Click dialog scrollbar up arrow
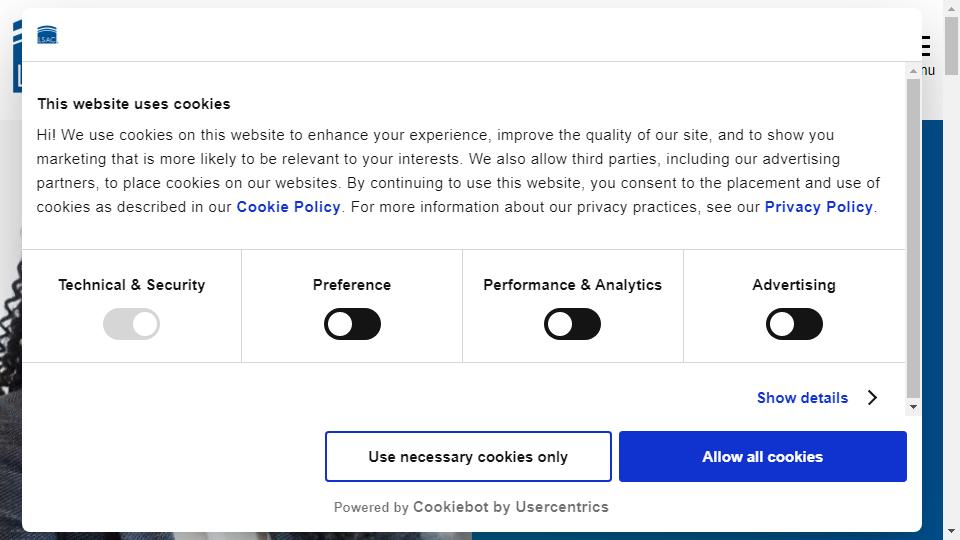Viewport: 960px width, 540px height. [913, 71]
